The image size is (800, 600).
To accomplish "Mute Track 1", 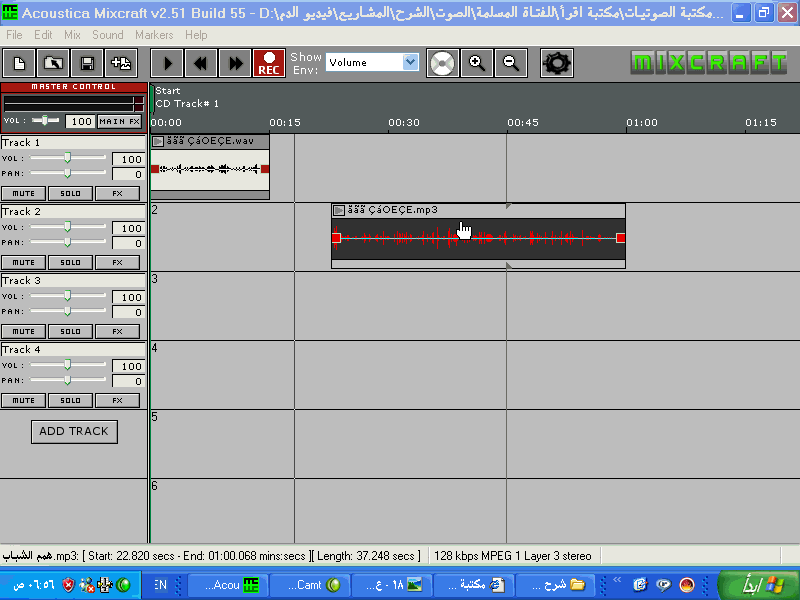I will pyautogui.click(x=23, y=193).
